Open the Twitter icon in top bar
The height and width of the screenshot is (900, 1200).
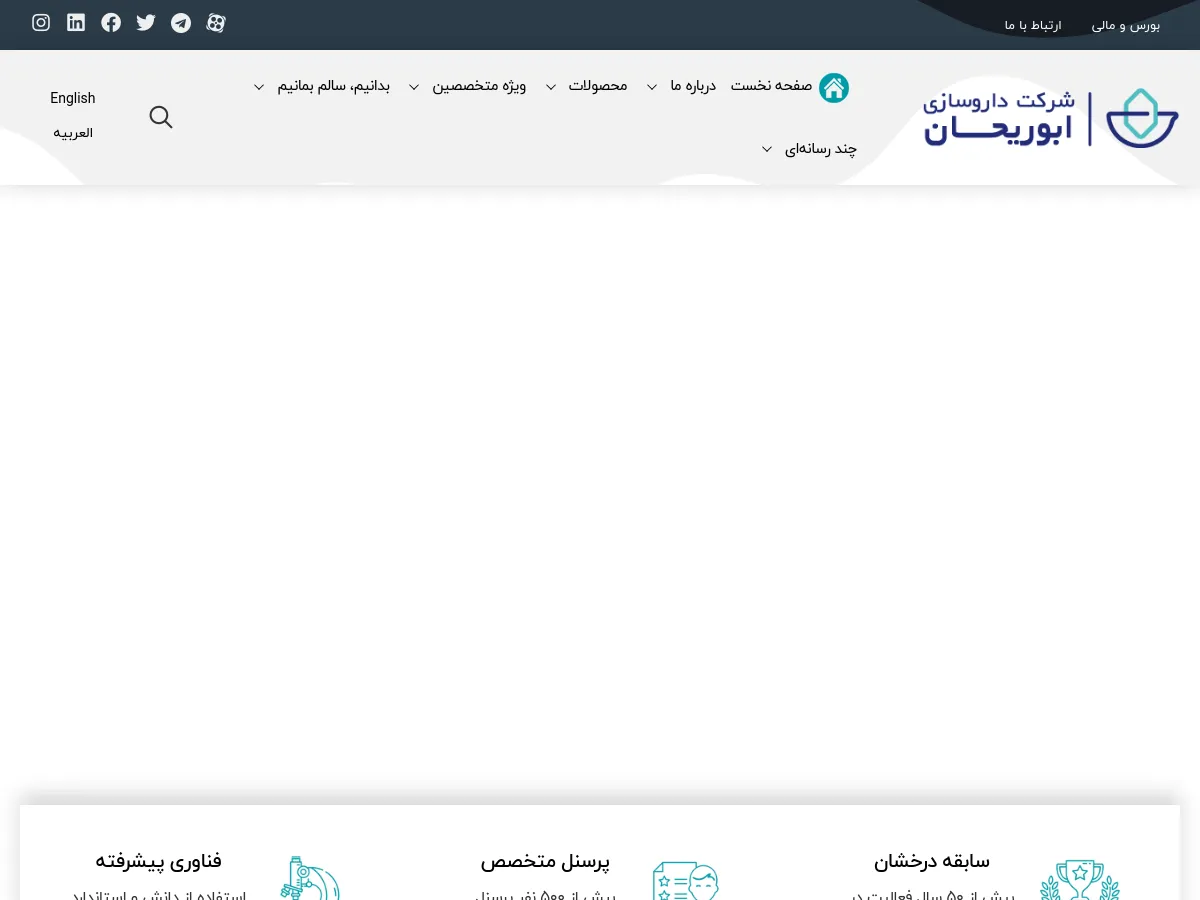(x=146, y=22)
